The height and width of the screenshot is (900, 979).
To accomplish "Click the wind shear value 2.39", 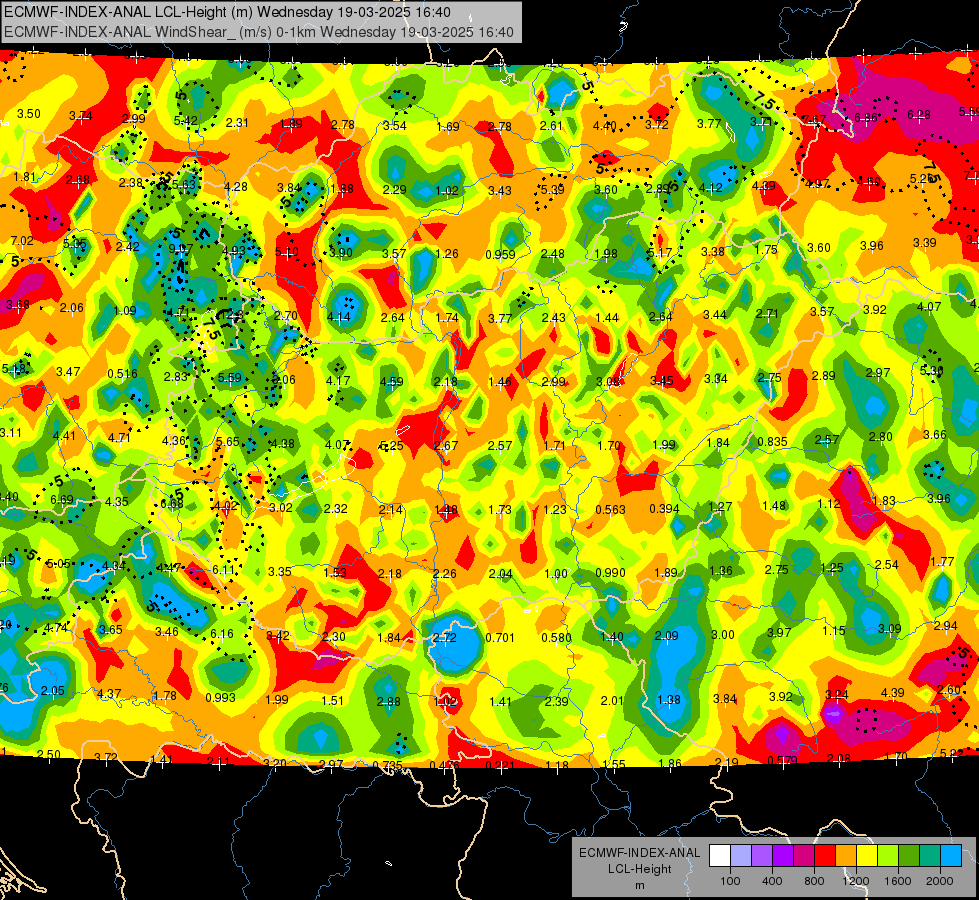I will [556, 701].
